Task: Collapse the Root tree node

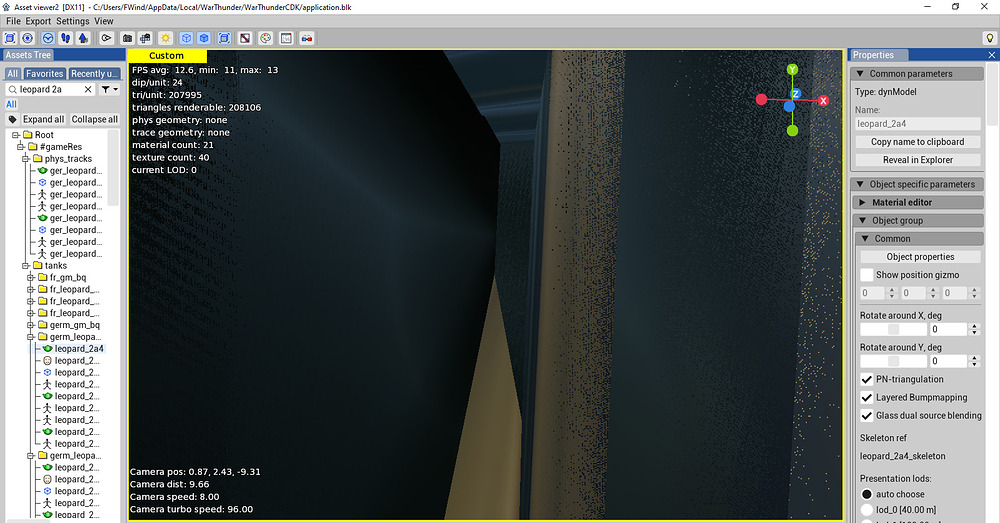Action: pyautogui.click(x=16, y=135)
